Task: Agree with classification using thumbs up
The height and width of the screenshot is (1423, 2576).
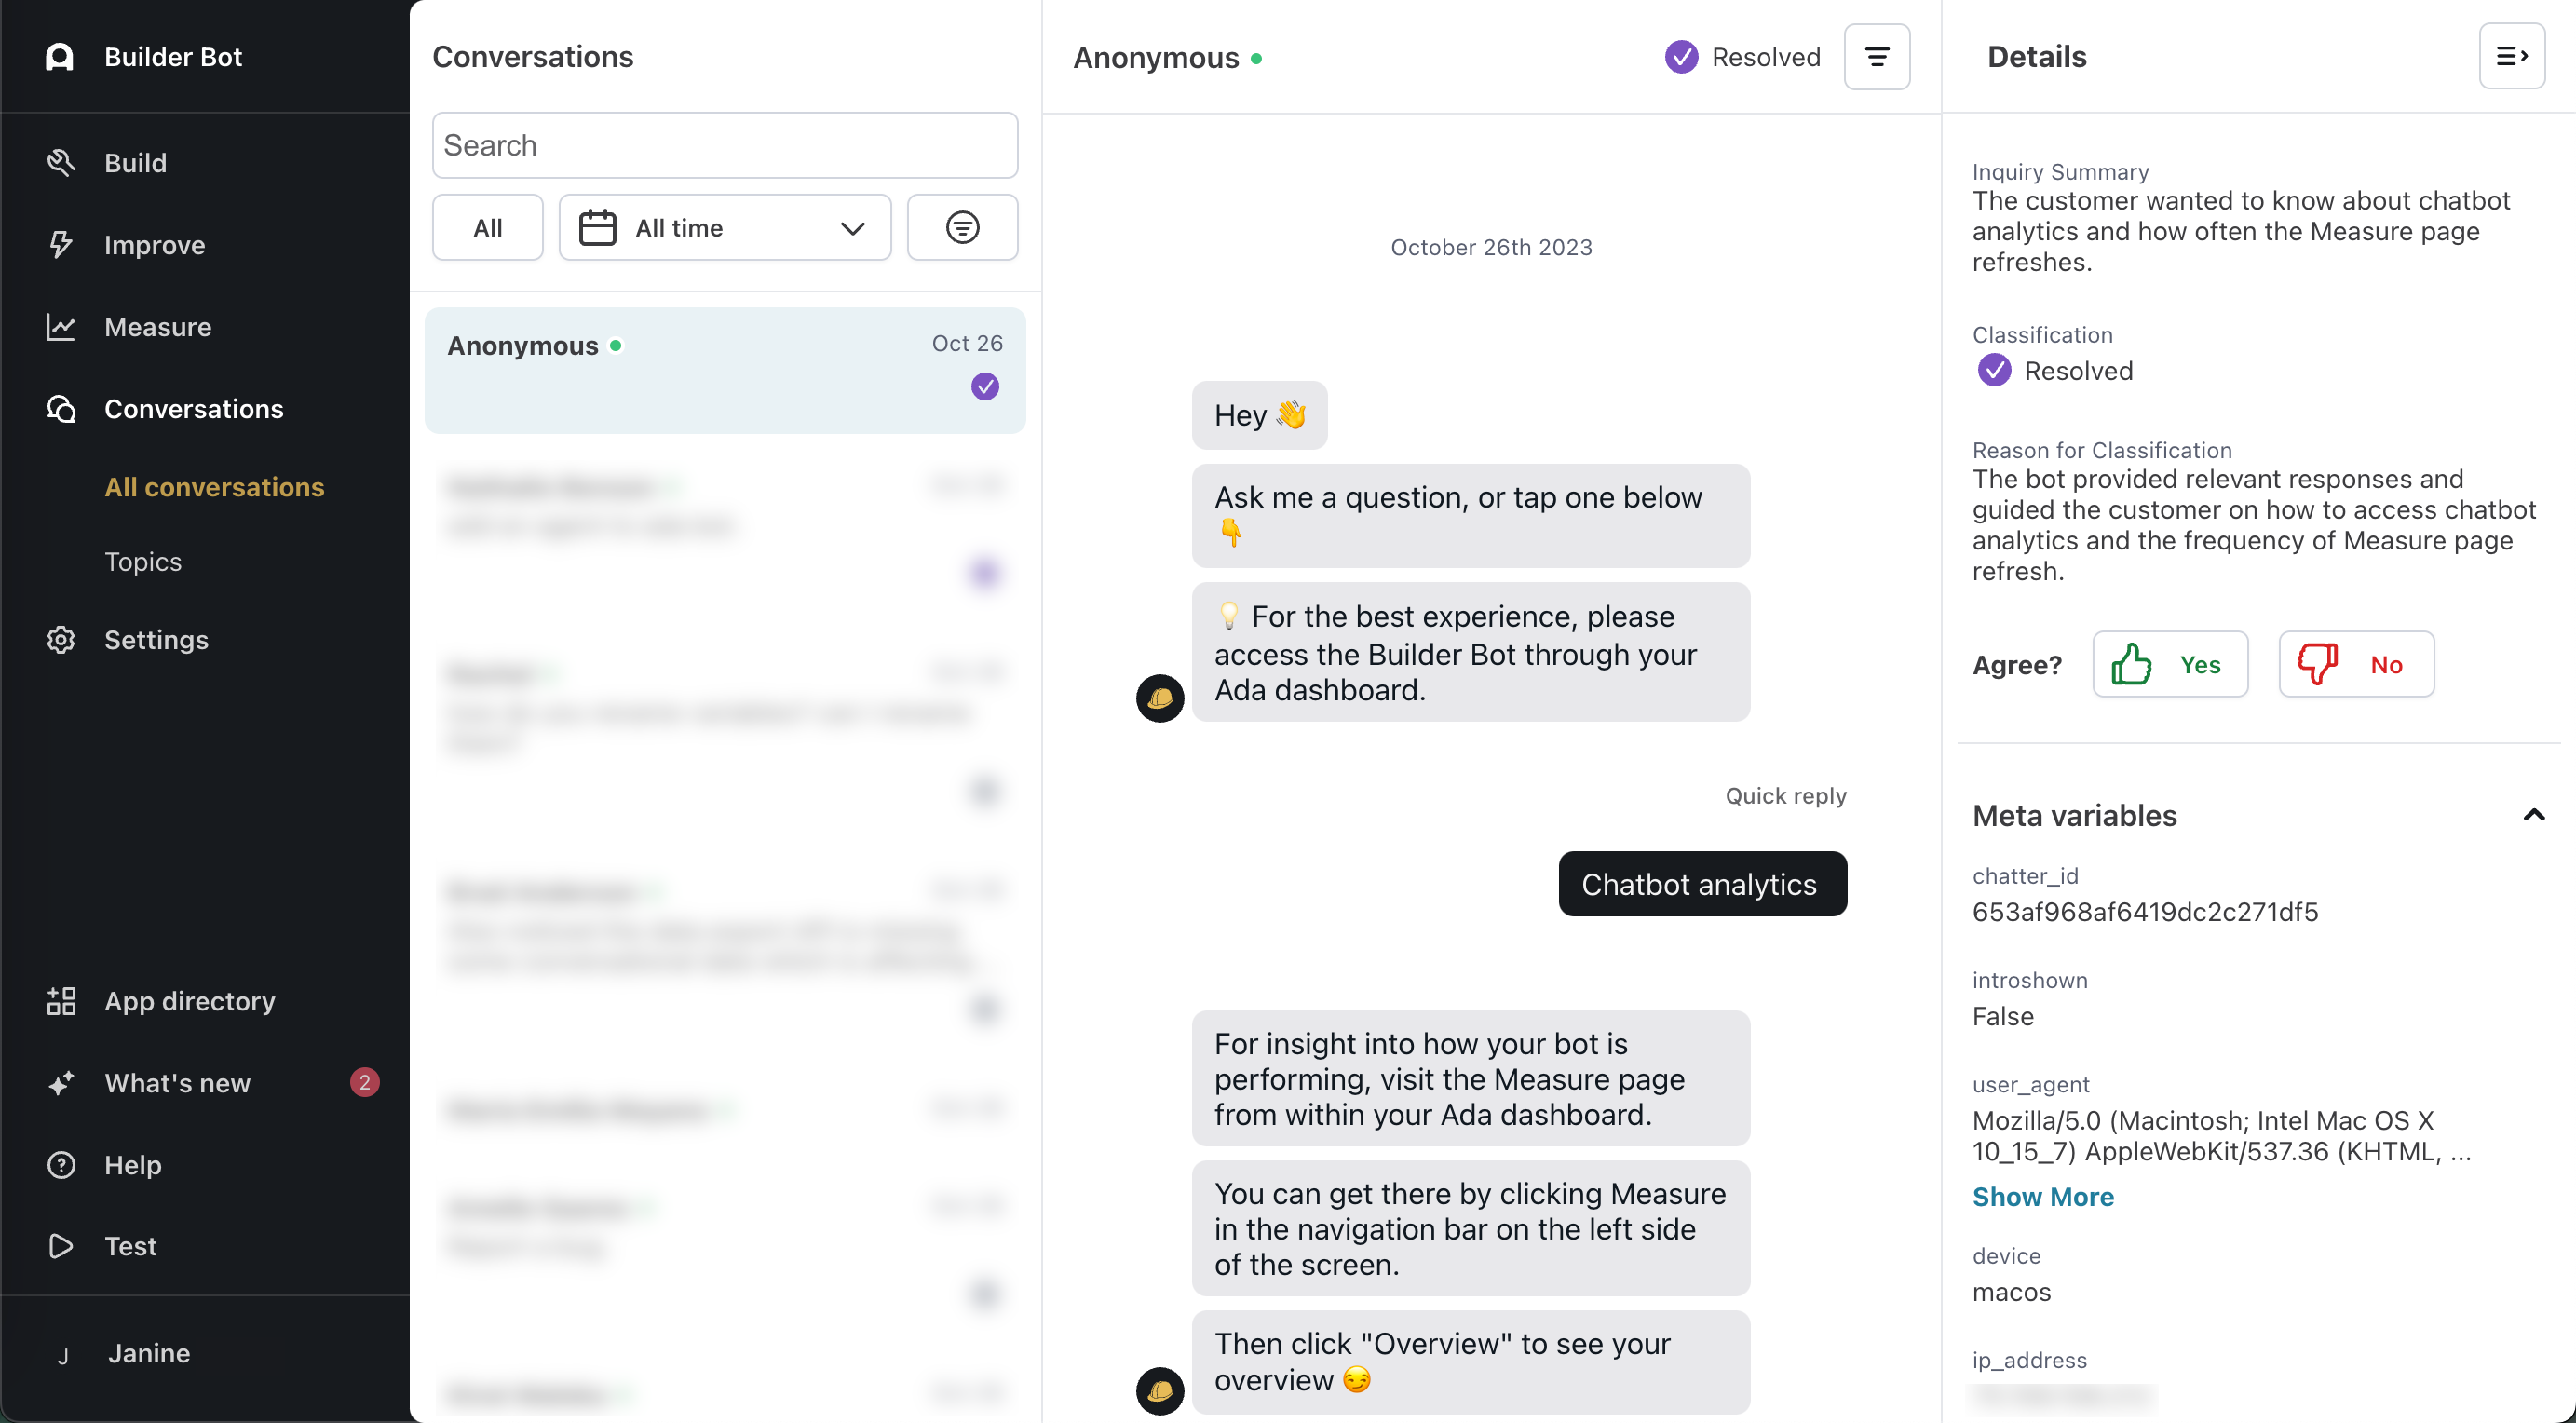Action: [x=2169, y=664]
